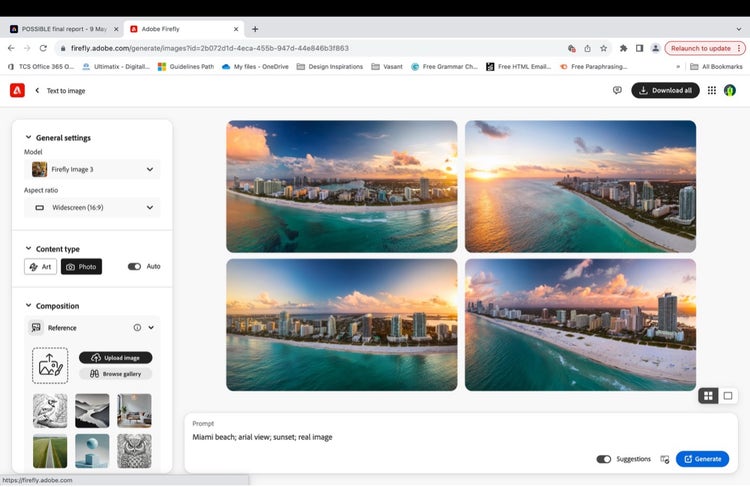
Task: Select the Photo content type
Action: tap(81, 267)
